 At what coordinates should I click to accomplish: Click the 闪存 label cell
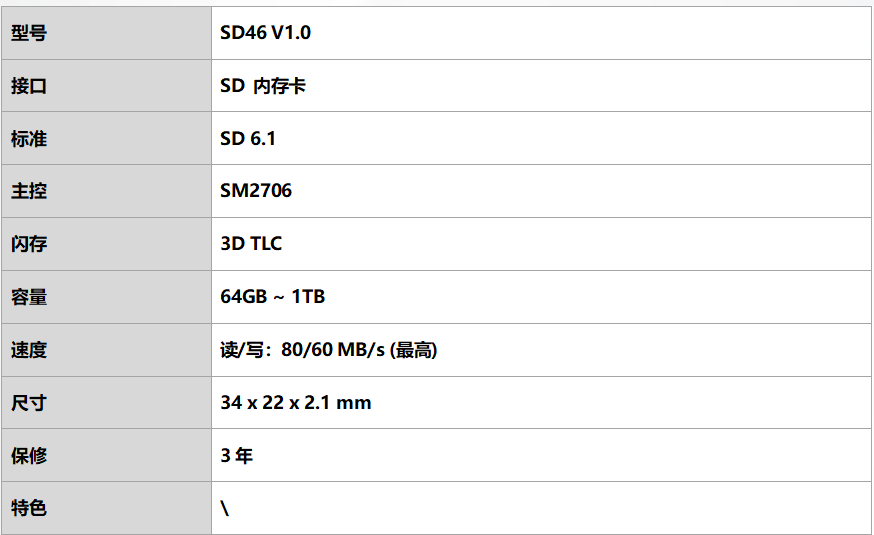pos(106,244)
